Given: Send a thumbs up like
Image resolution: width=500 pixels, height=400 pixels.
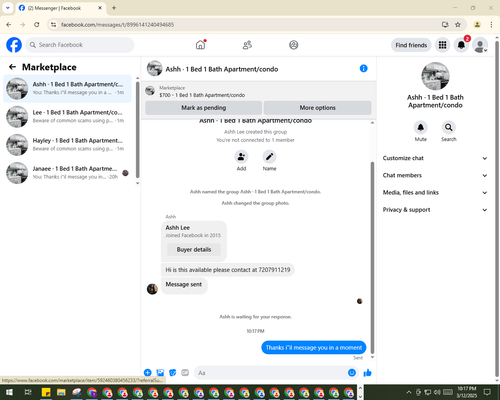Looking at the screenshot, I should (x=367, y=373).
